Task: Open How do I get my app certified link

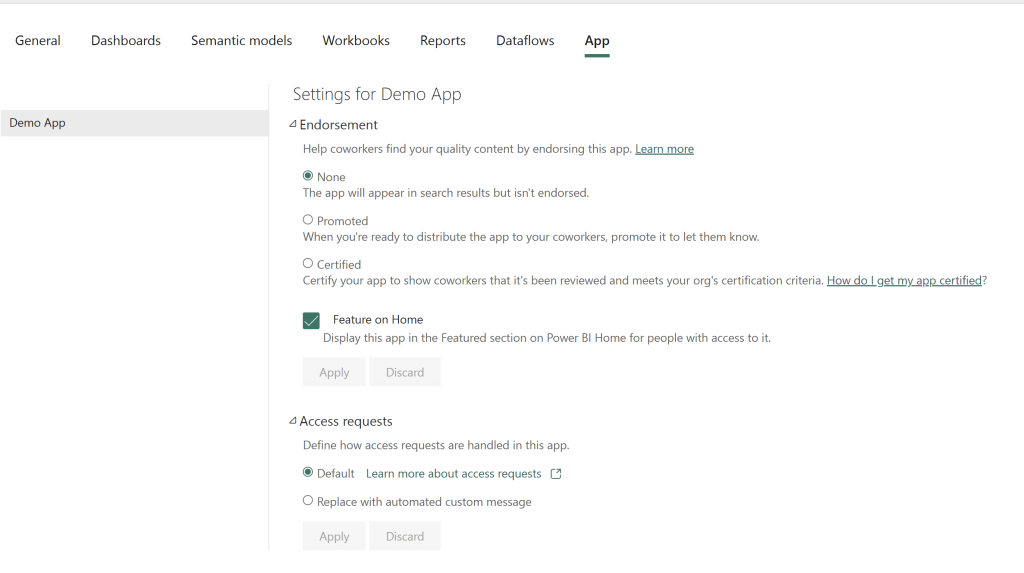Action: (904, 281)
